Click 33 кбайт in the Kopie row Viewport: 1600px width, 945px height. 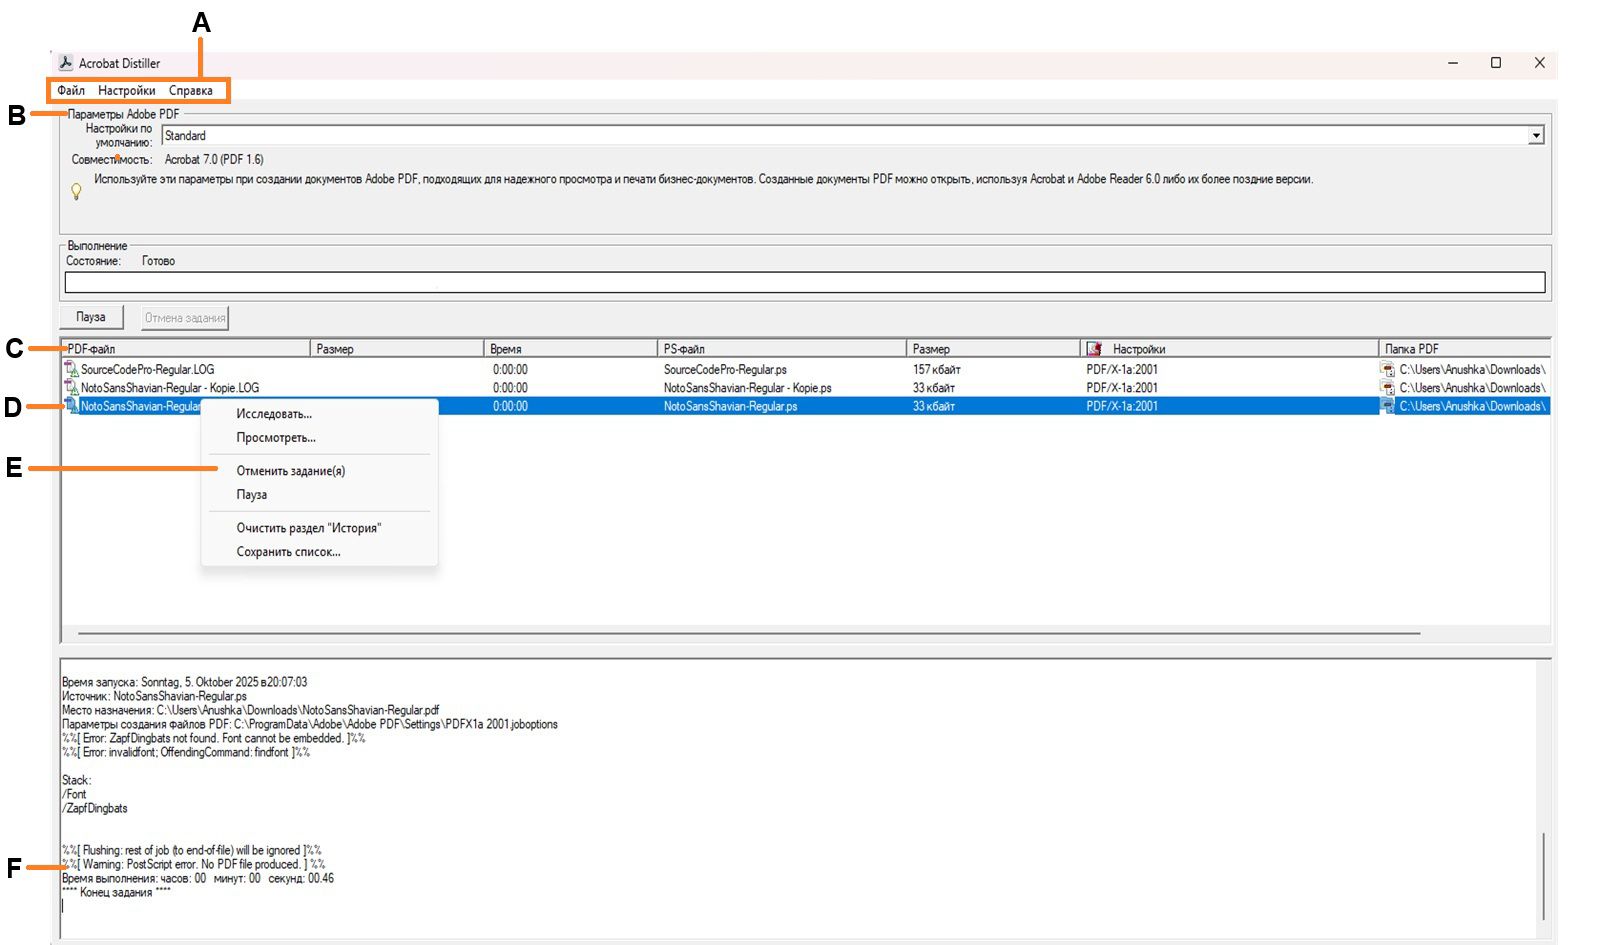point(934,388)
